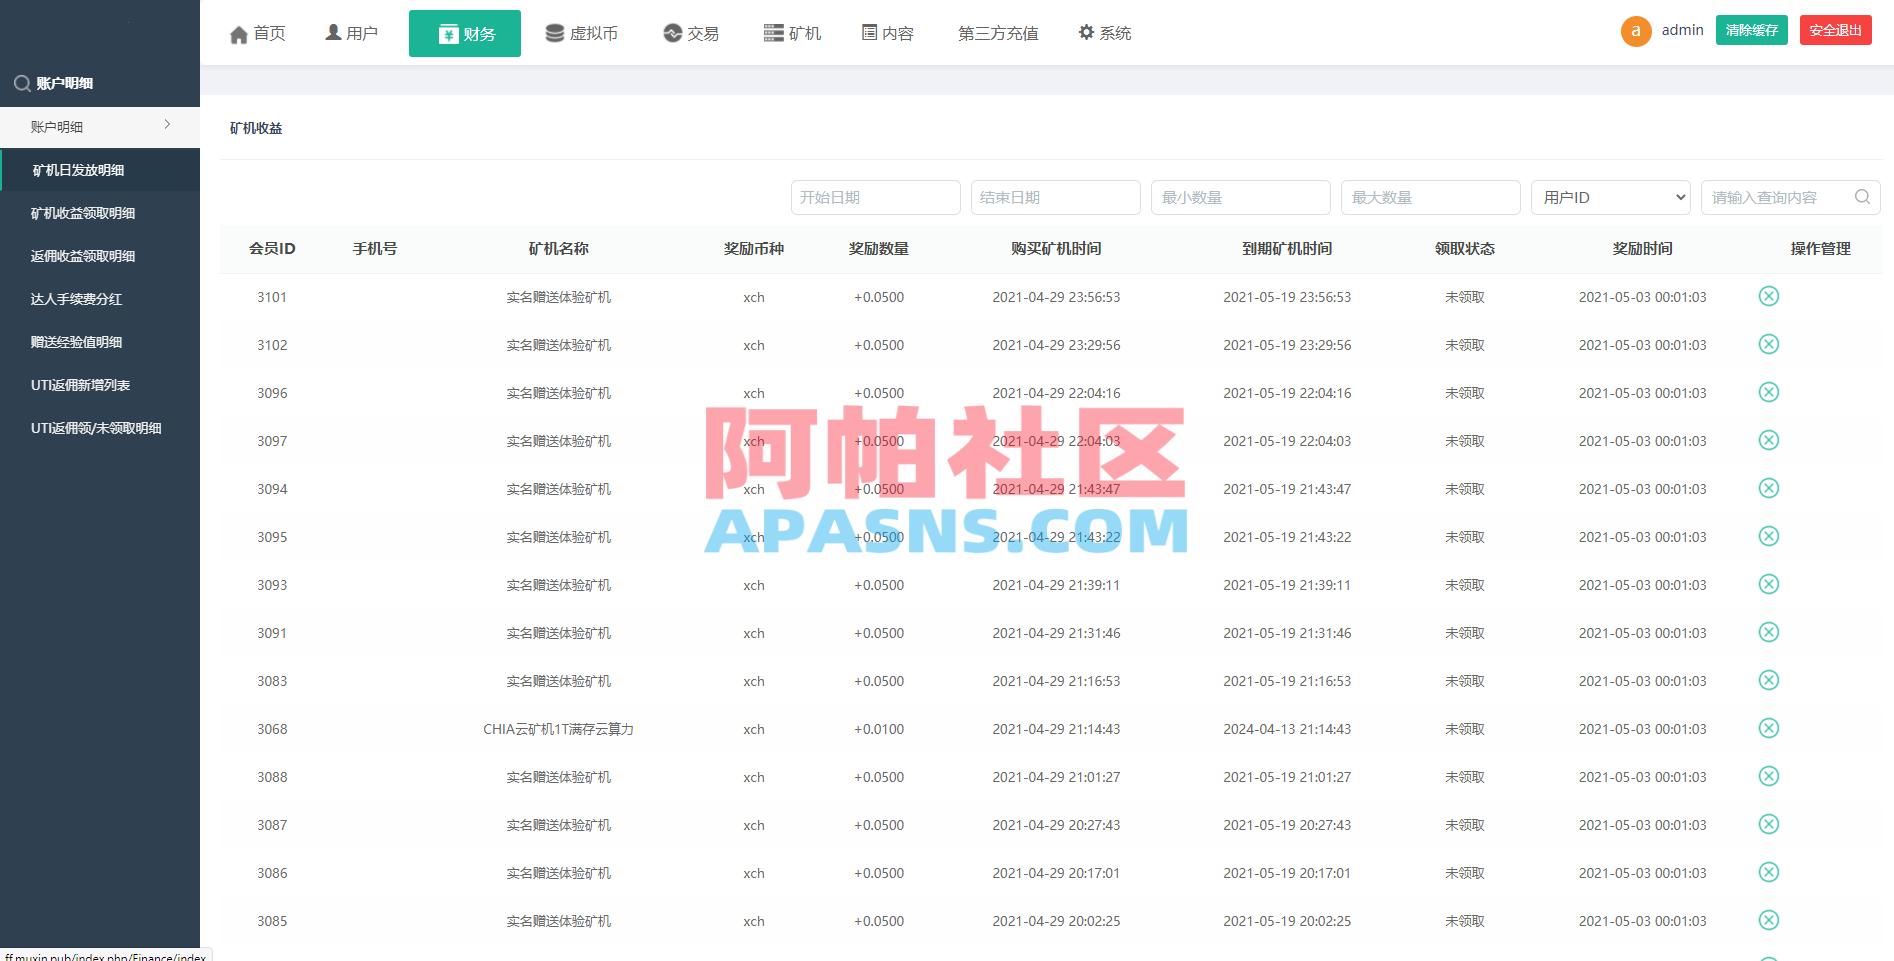Remove row 3068 CHIA云矿机 with delete icon
1894x961 pixels.
[1769, 728]
